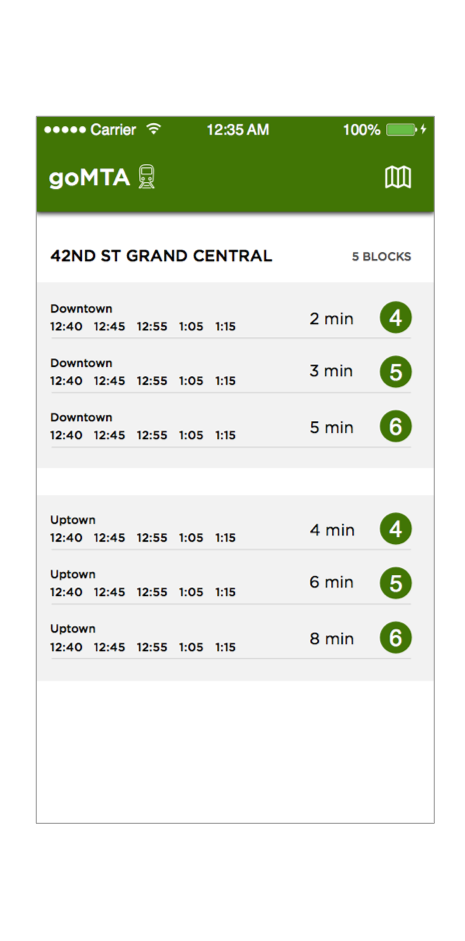Select the Uptown 6 train badge

[x=395, y=638]
